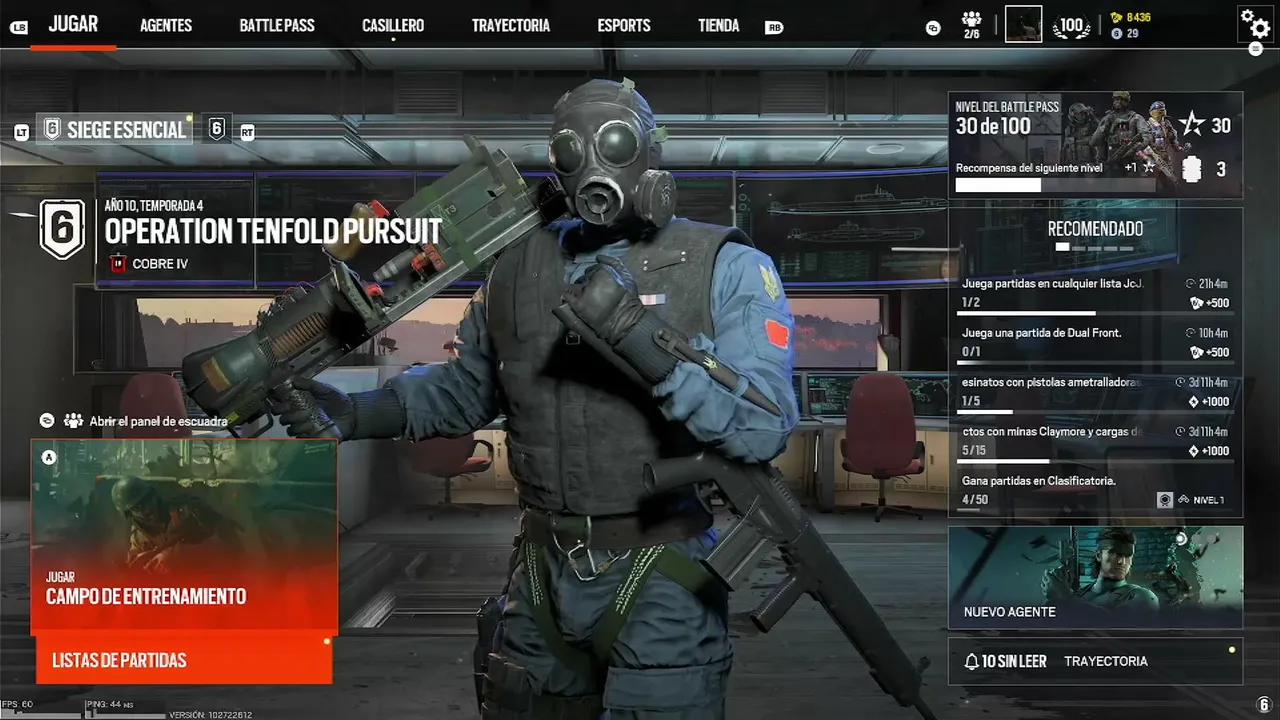Open the Esports tab
Screen dimensions: 1280x720
(624, 26)
